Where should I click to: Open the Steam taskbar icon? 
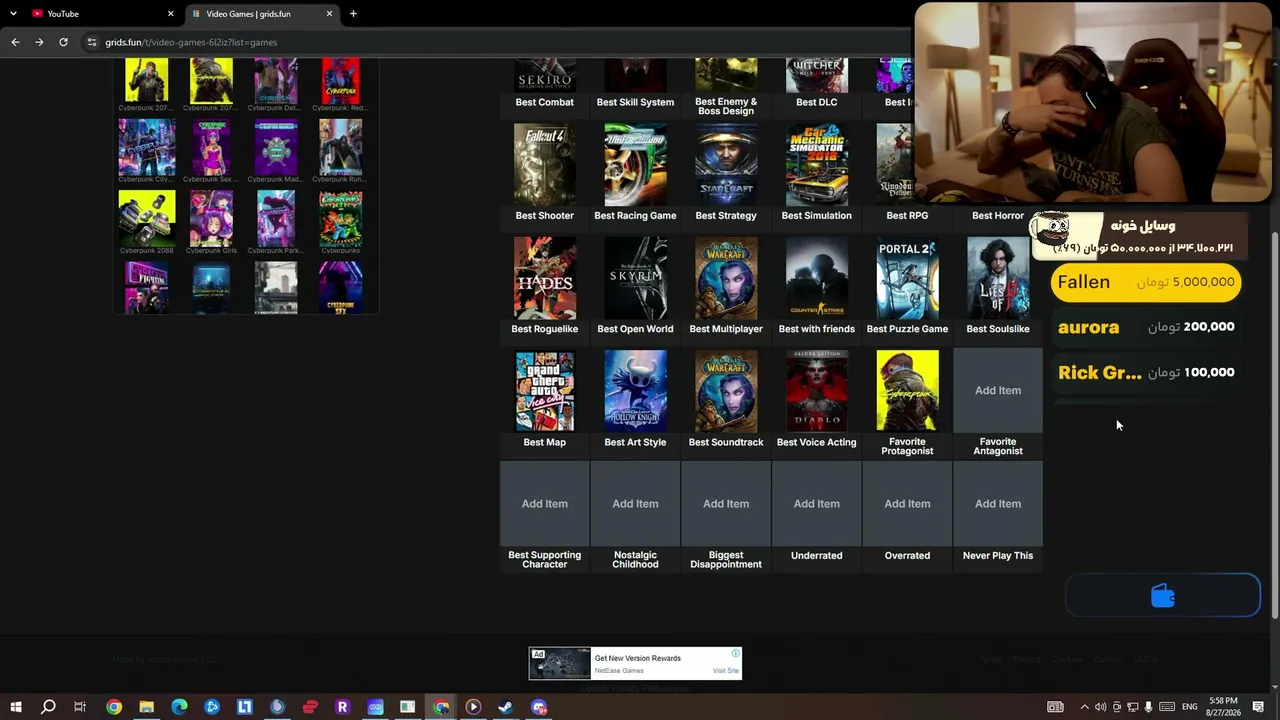pyautogui.click(x=506, y=707)
